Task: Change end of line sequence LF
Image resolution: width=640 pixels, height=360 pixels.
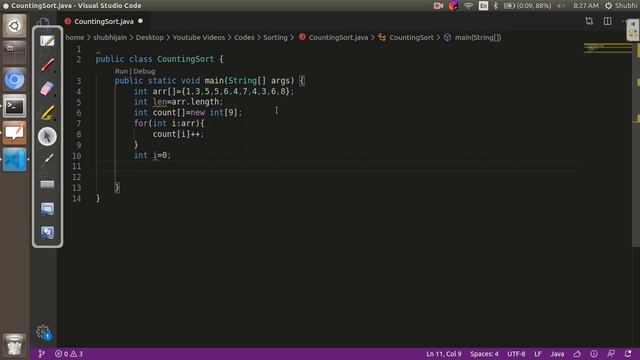Action: click(538, 354)
